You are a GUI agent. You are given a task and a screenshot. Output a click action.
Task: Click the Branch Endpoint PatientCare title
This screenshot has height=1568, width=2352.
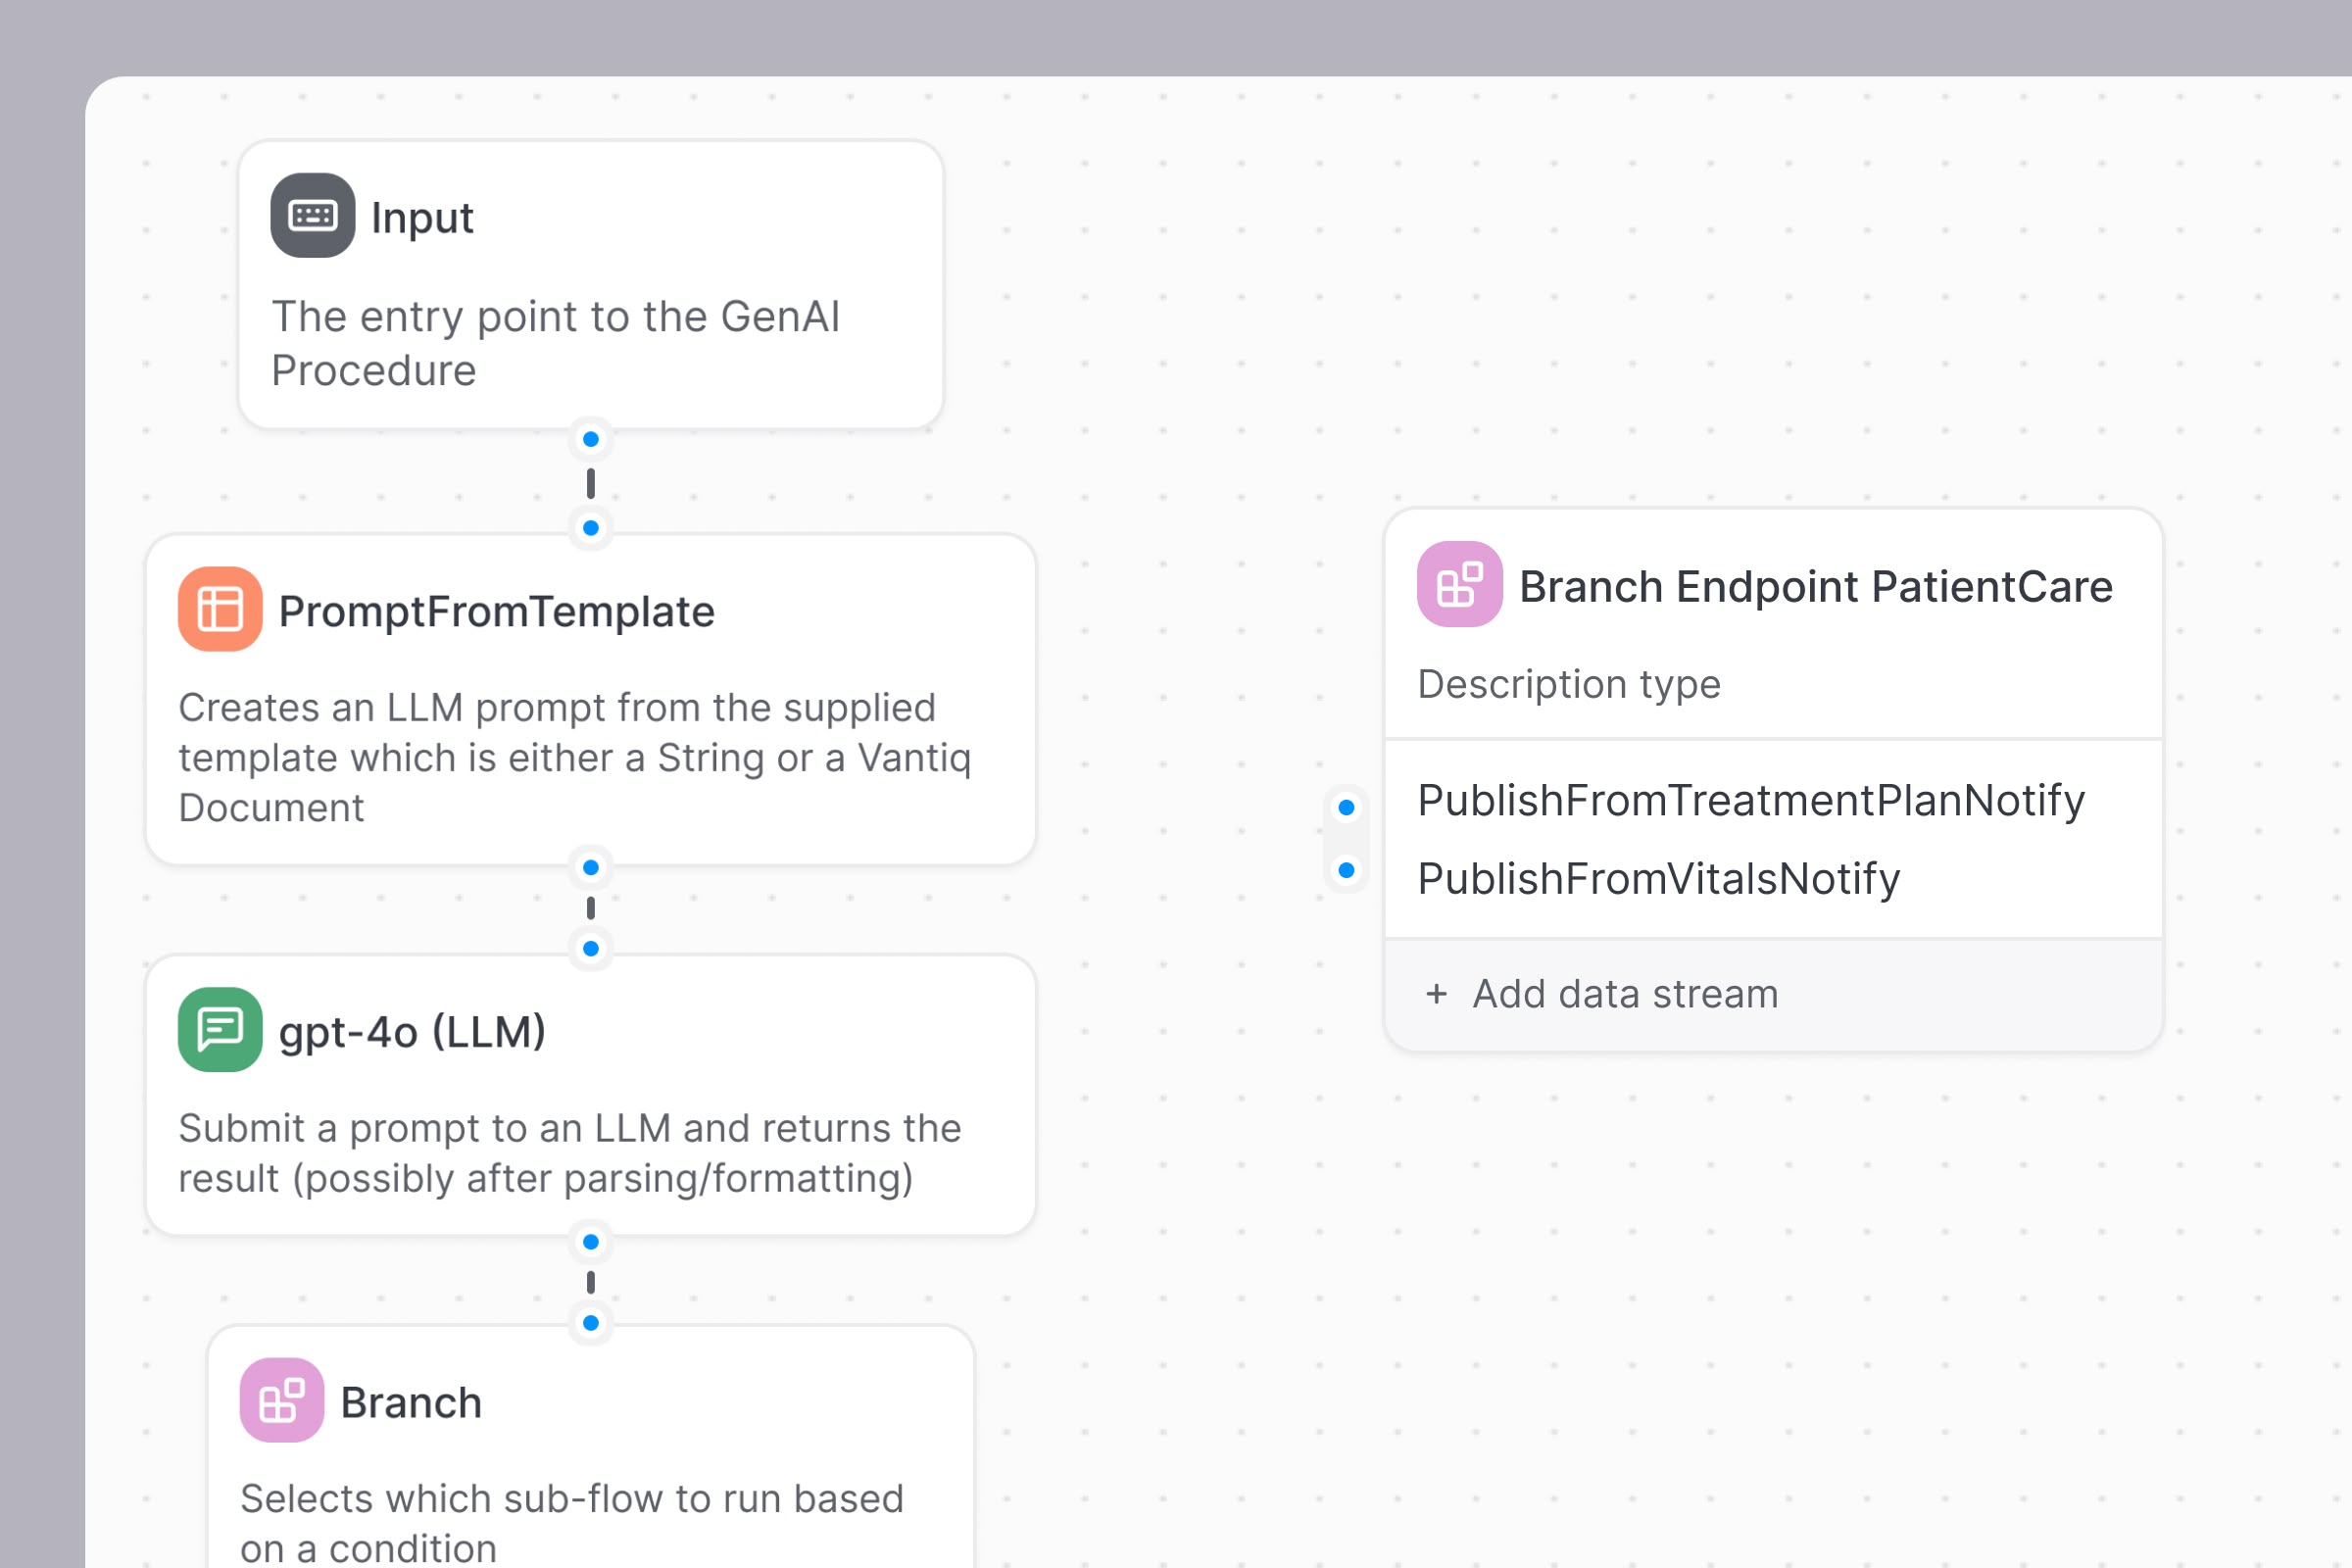(1815, 587)
